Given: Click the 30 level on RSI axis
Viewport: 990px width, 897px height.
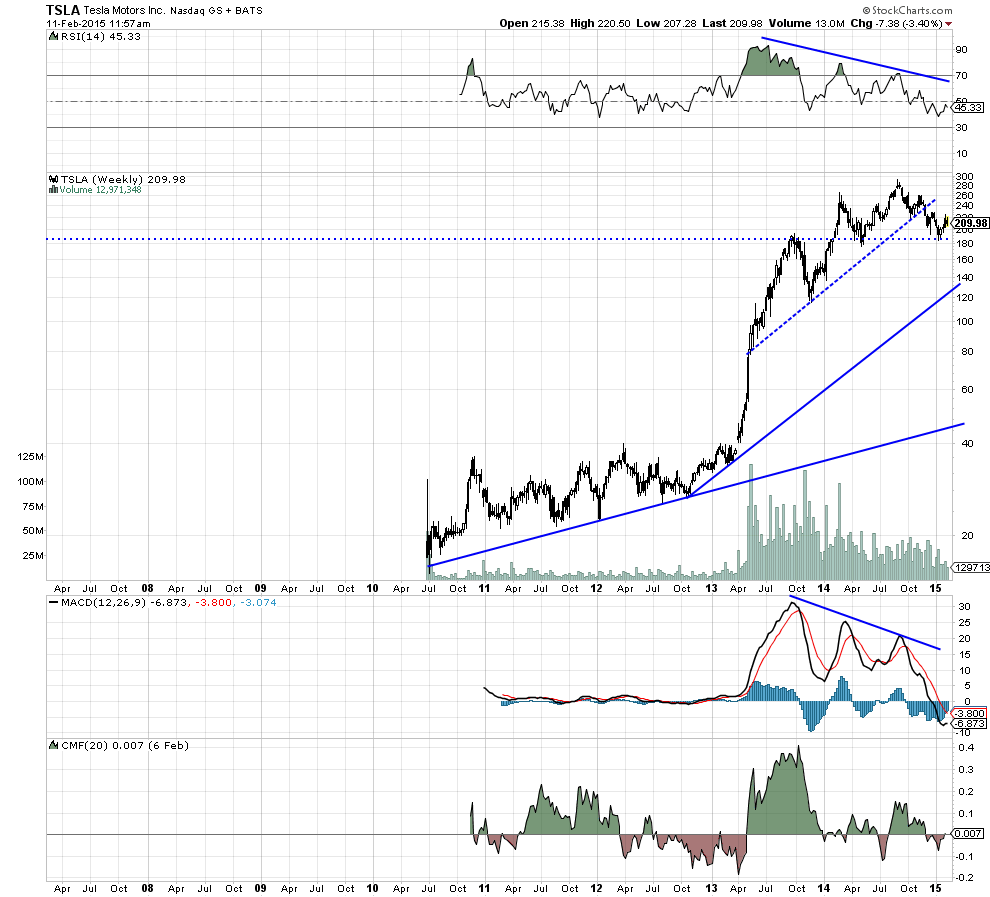Looking at the screenshot, I should (962, 128).
